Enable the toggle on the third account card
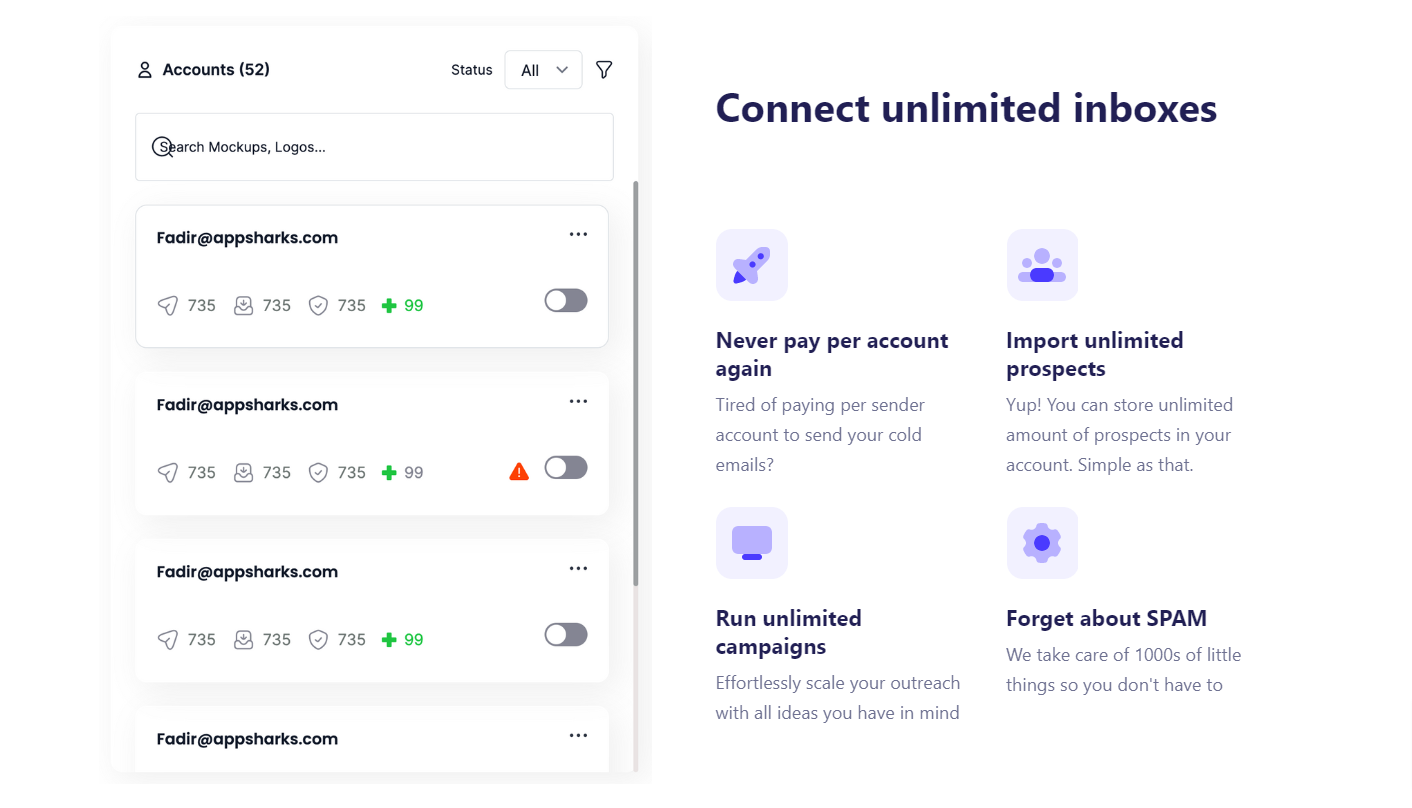 click(566, 634)
